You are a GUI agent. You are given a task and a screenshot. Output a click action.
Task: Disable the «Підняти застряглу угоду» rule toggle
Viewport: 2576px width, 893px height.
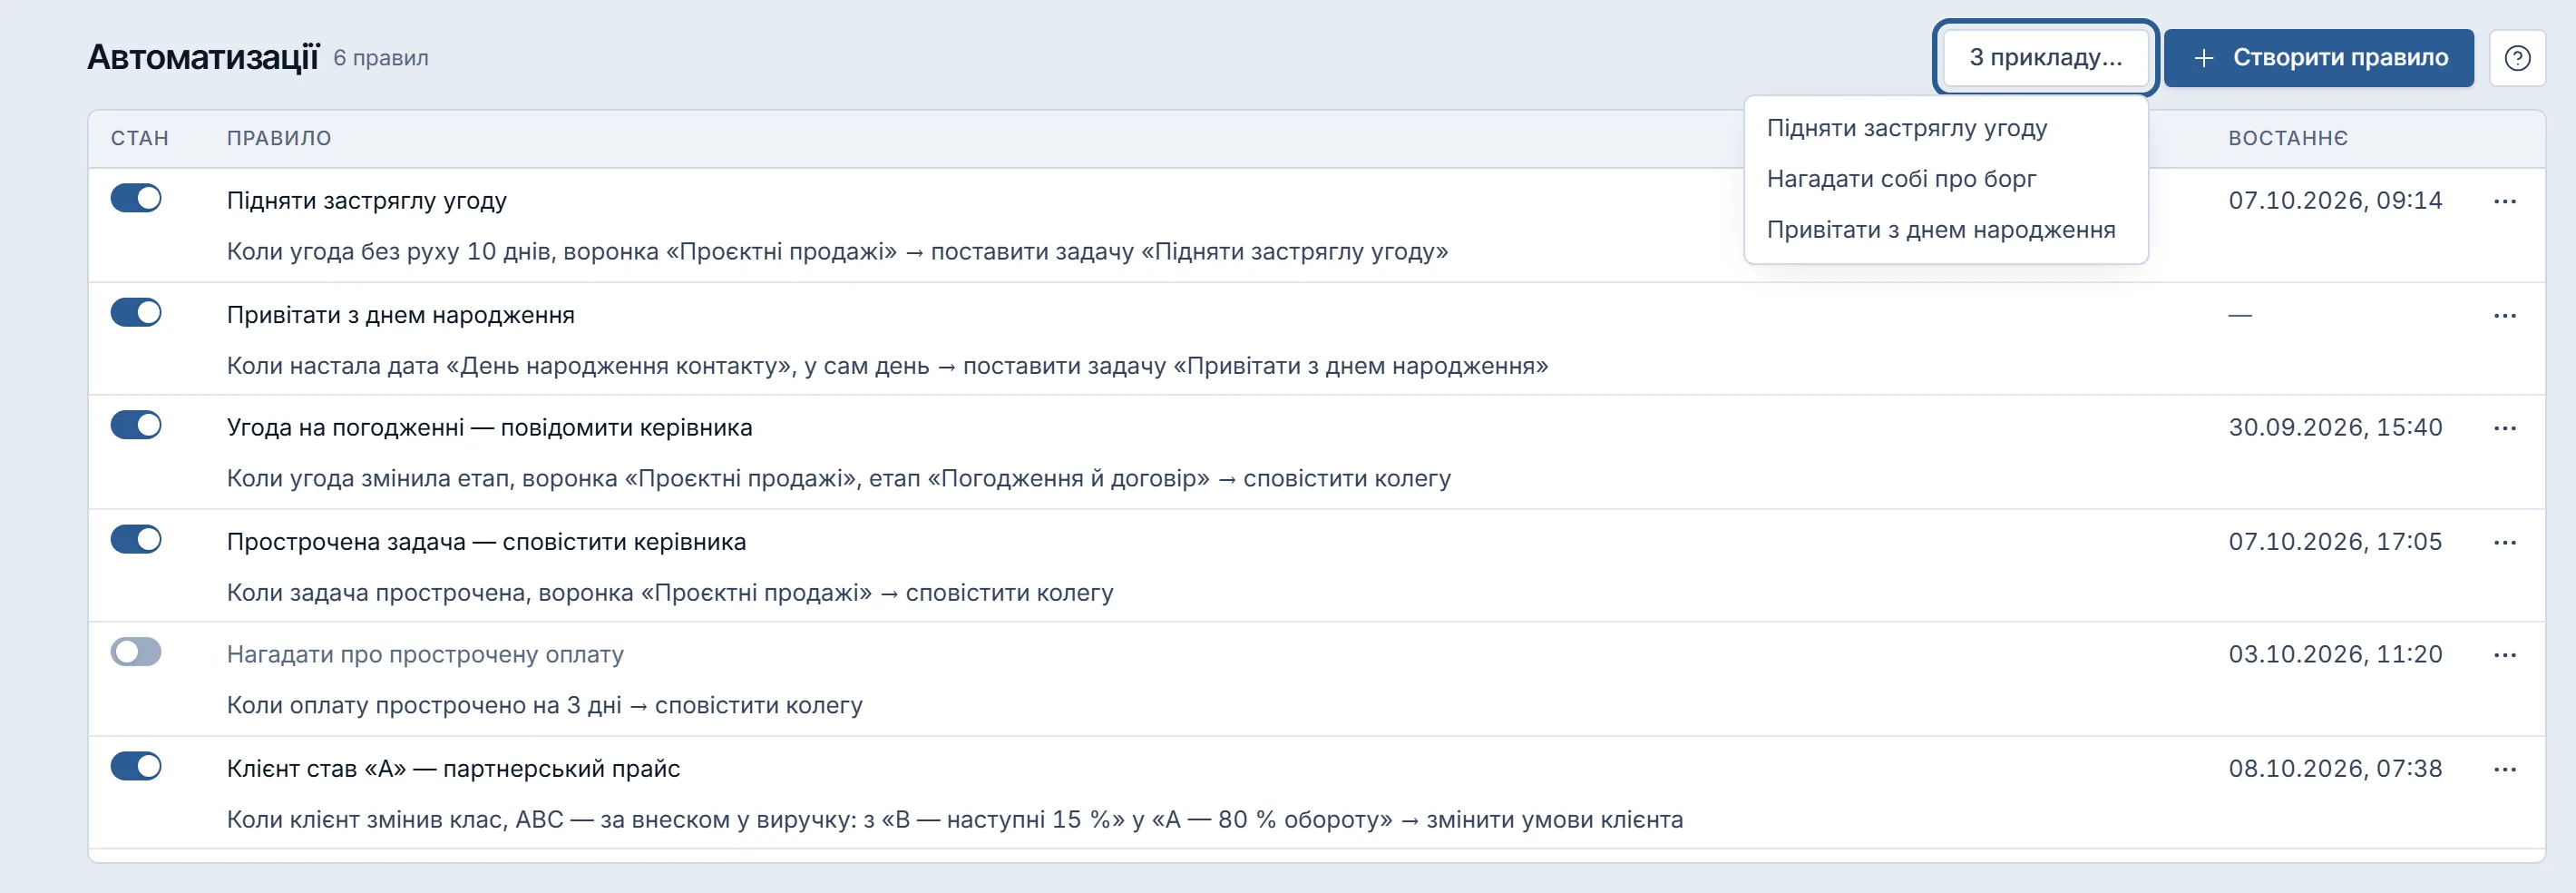click(136, 198)
